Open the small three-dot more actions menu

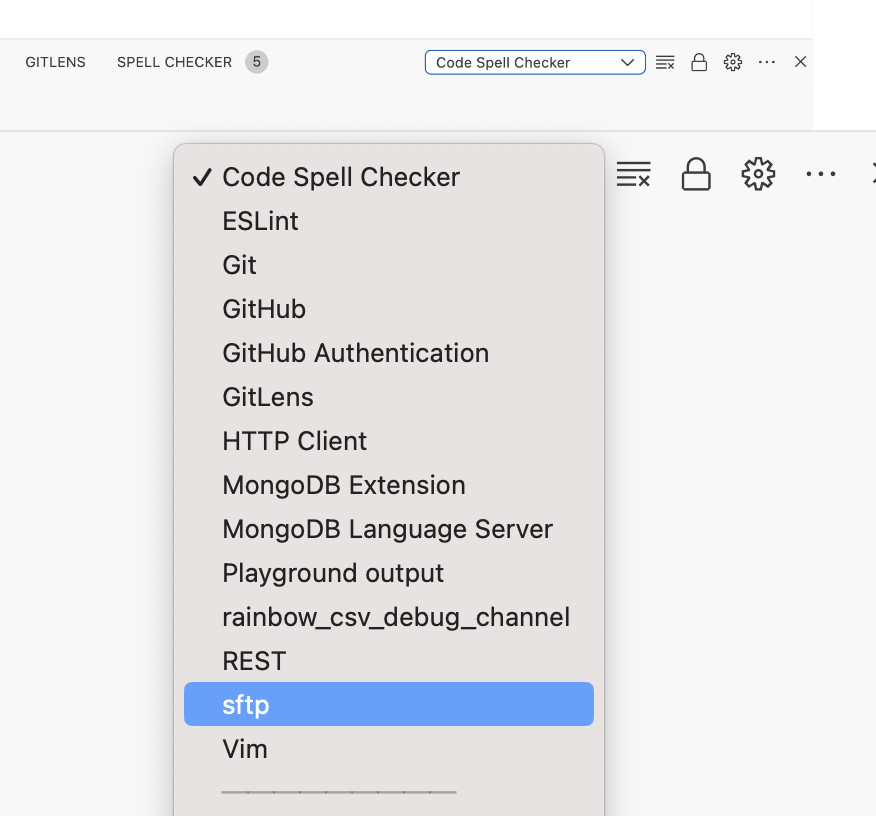767,62
